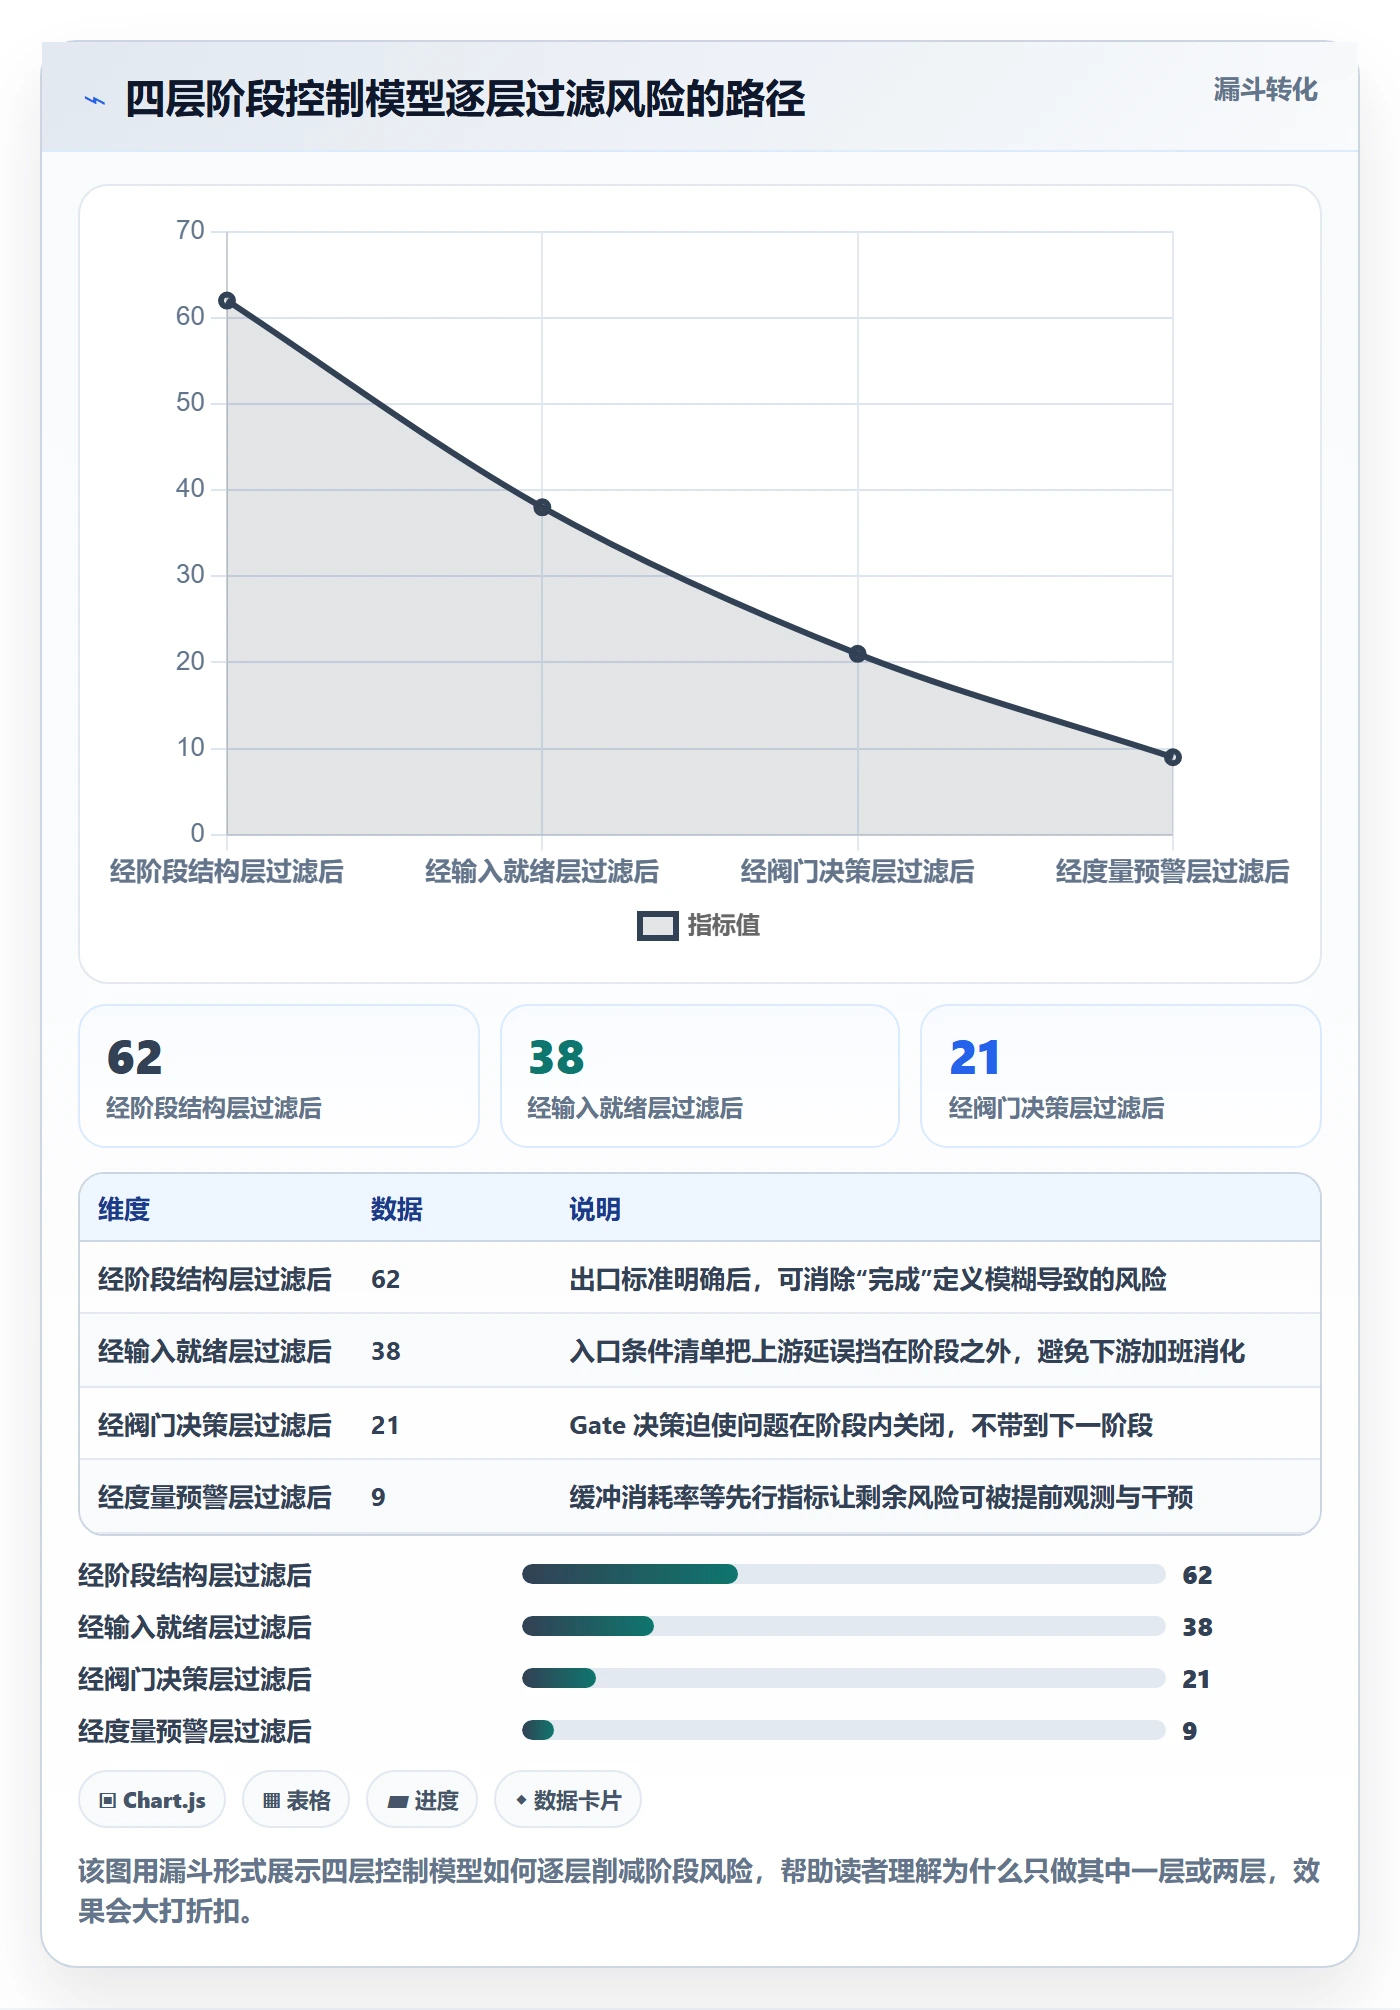Click table cell 经阶段结构层过滤后
The image size is (1400, 2010).
pyautogui.click(x=215, y=1279)
